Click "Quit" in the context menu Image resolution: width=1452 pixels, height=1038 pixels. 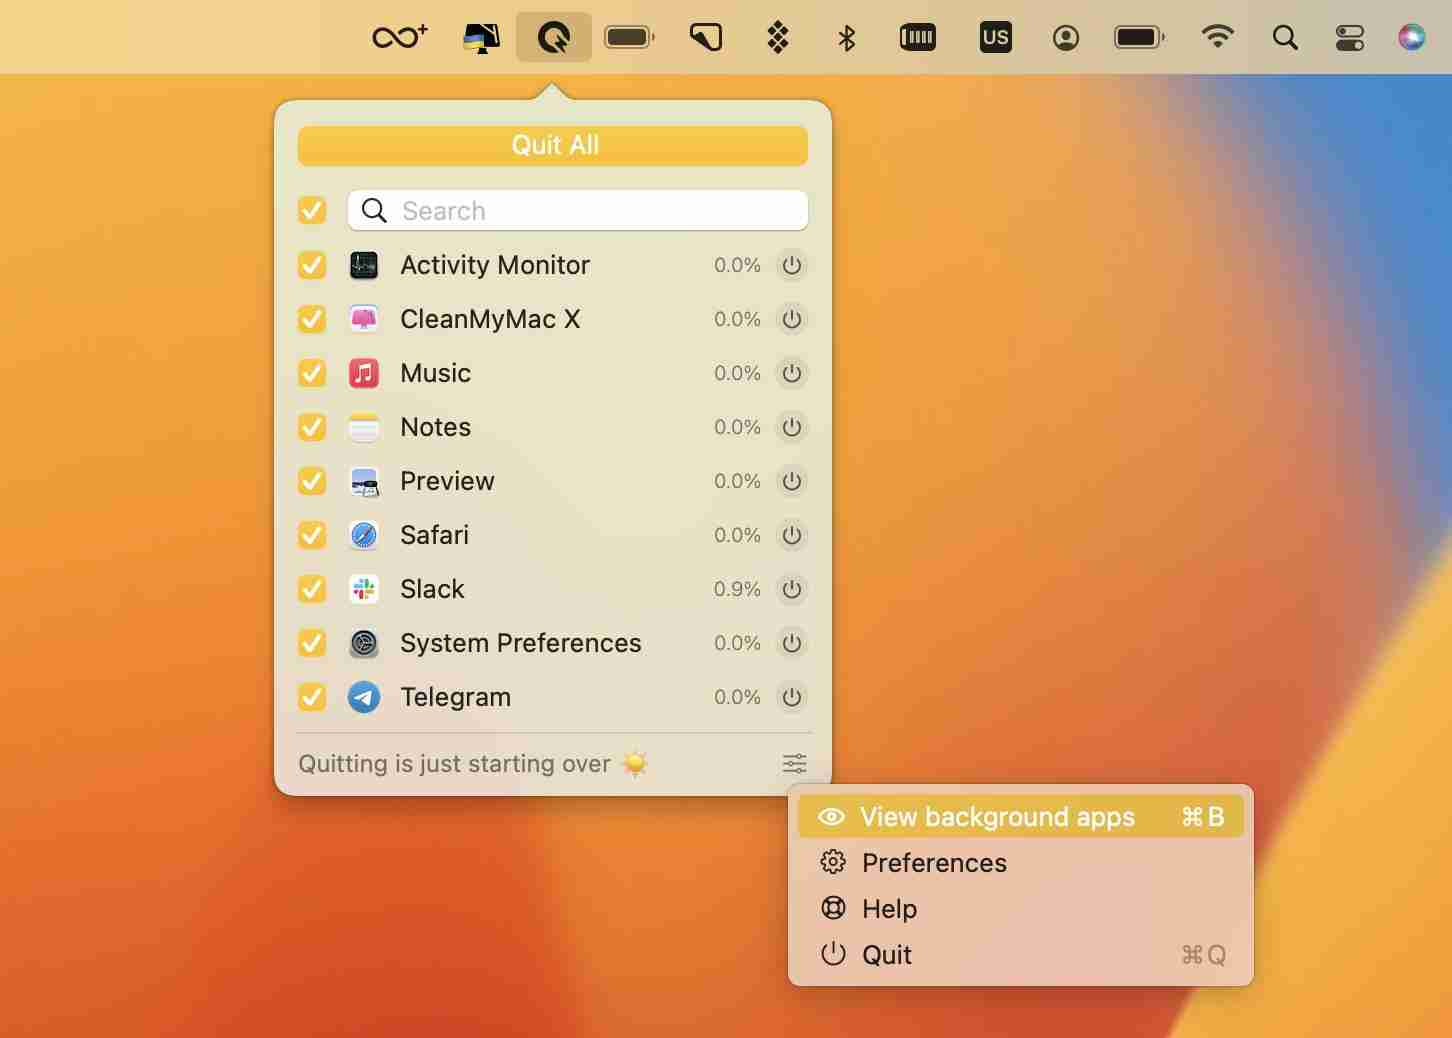(886, 955)
